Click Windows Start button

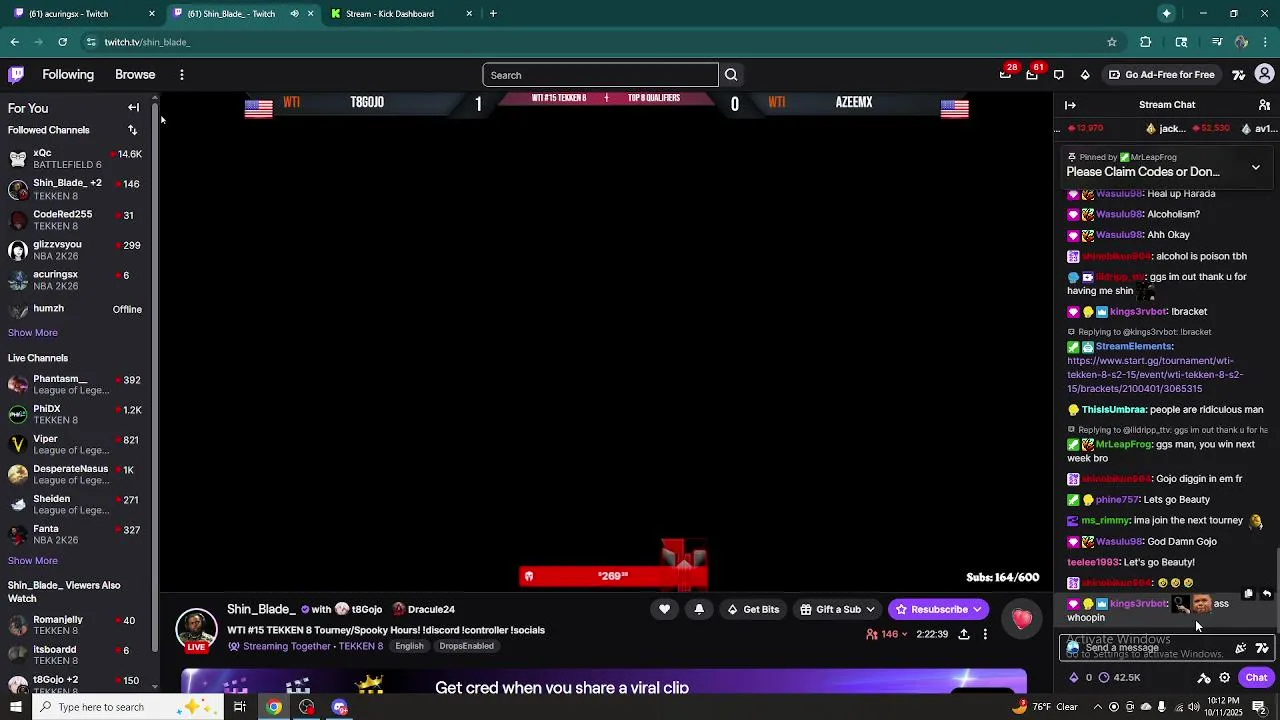pyautogui.click(x=15, y=707)
